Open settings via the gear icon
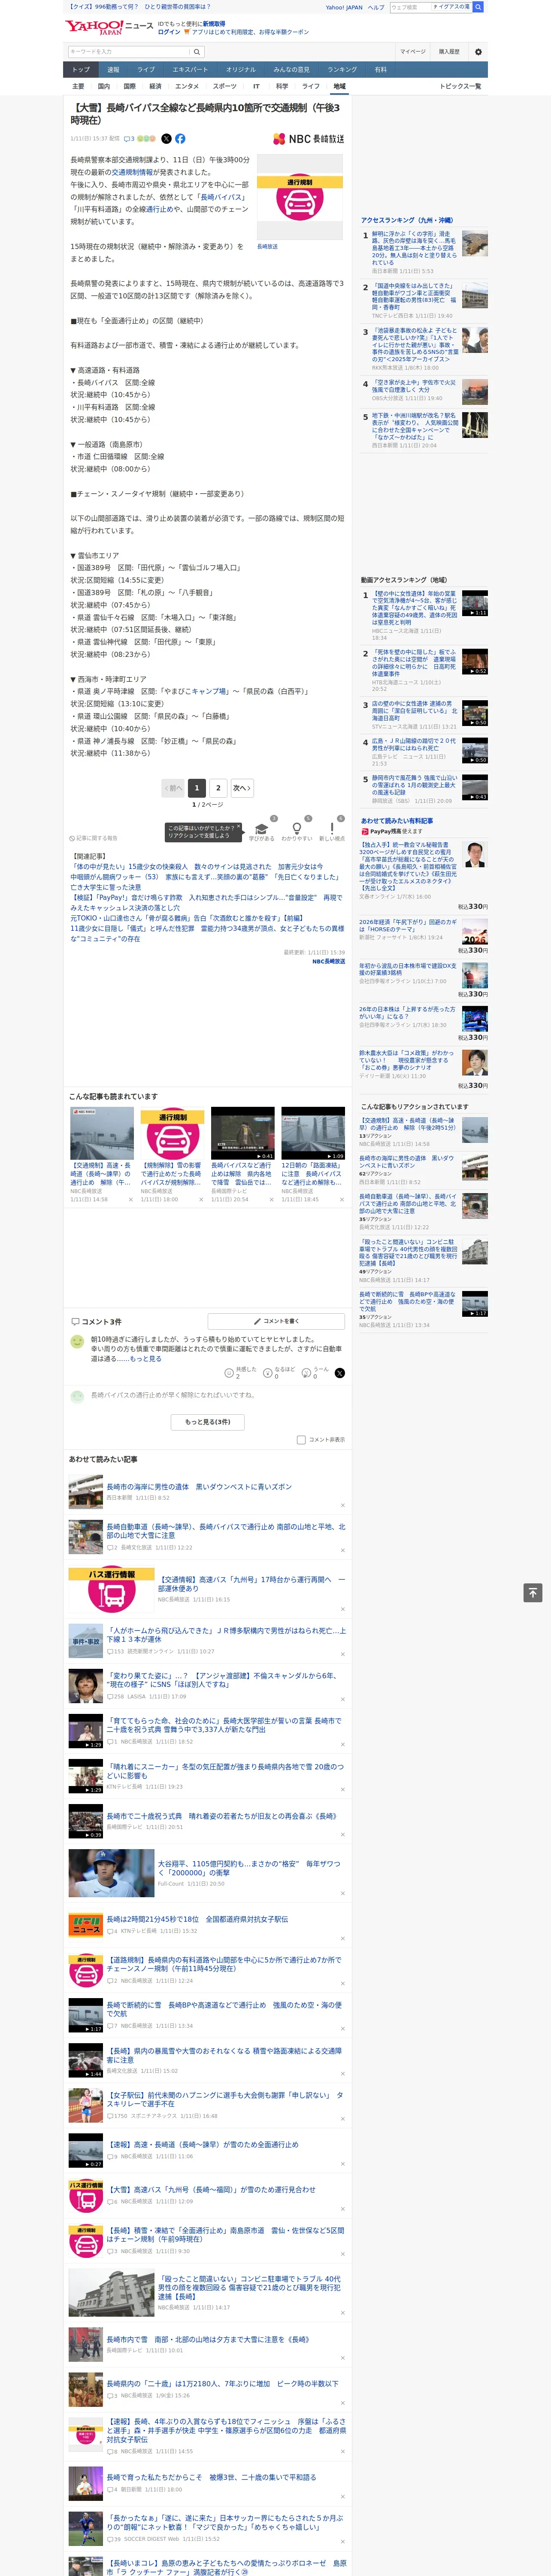551x2576 pixels. coord(478,52)
